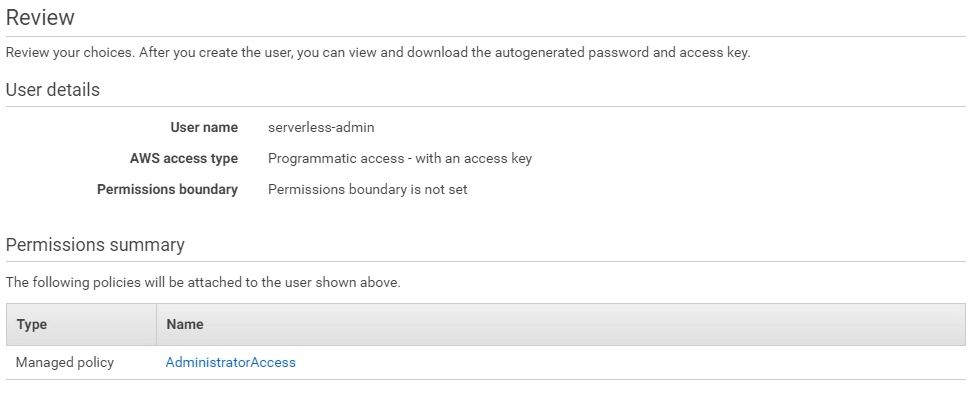973x407 pixels.
Task: Click the User name label
Action: pos(204,127)
